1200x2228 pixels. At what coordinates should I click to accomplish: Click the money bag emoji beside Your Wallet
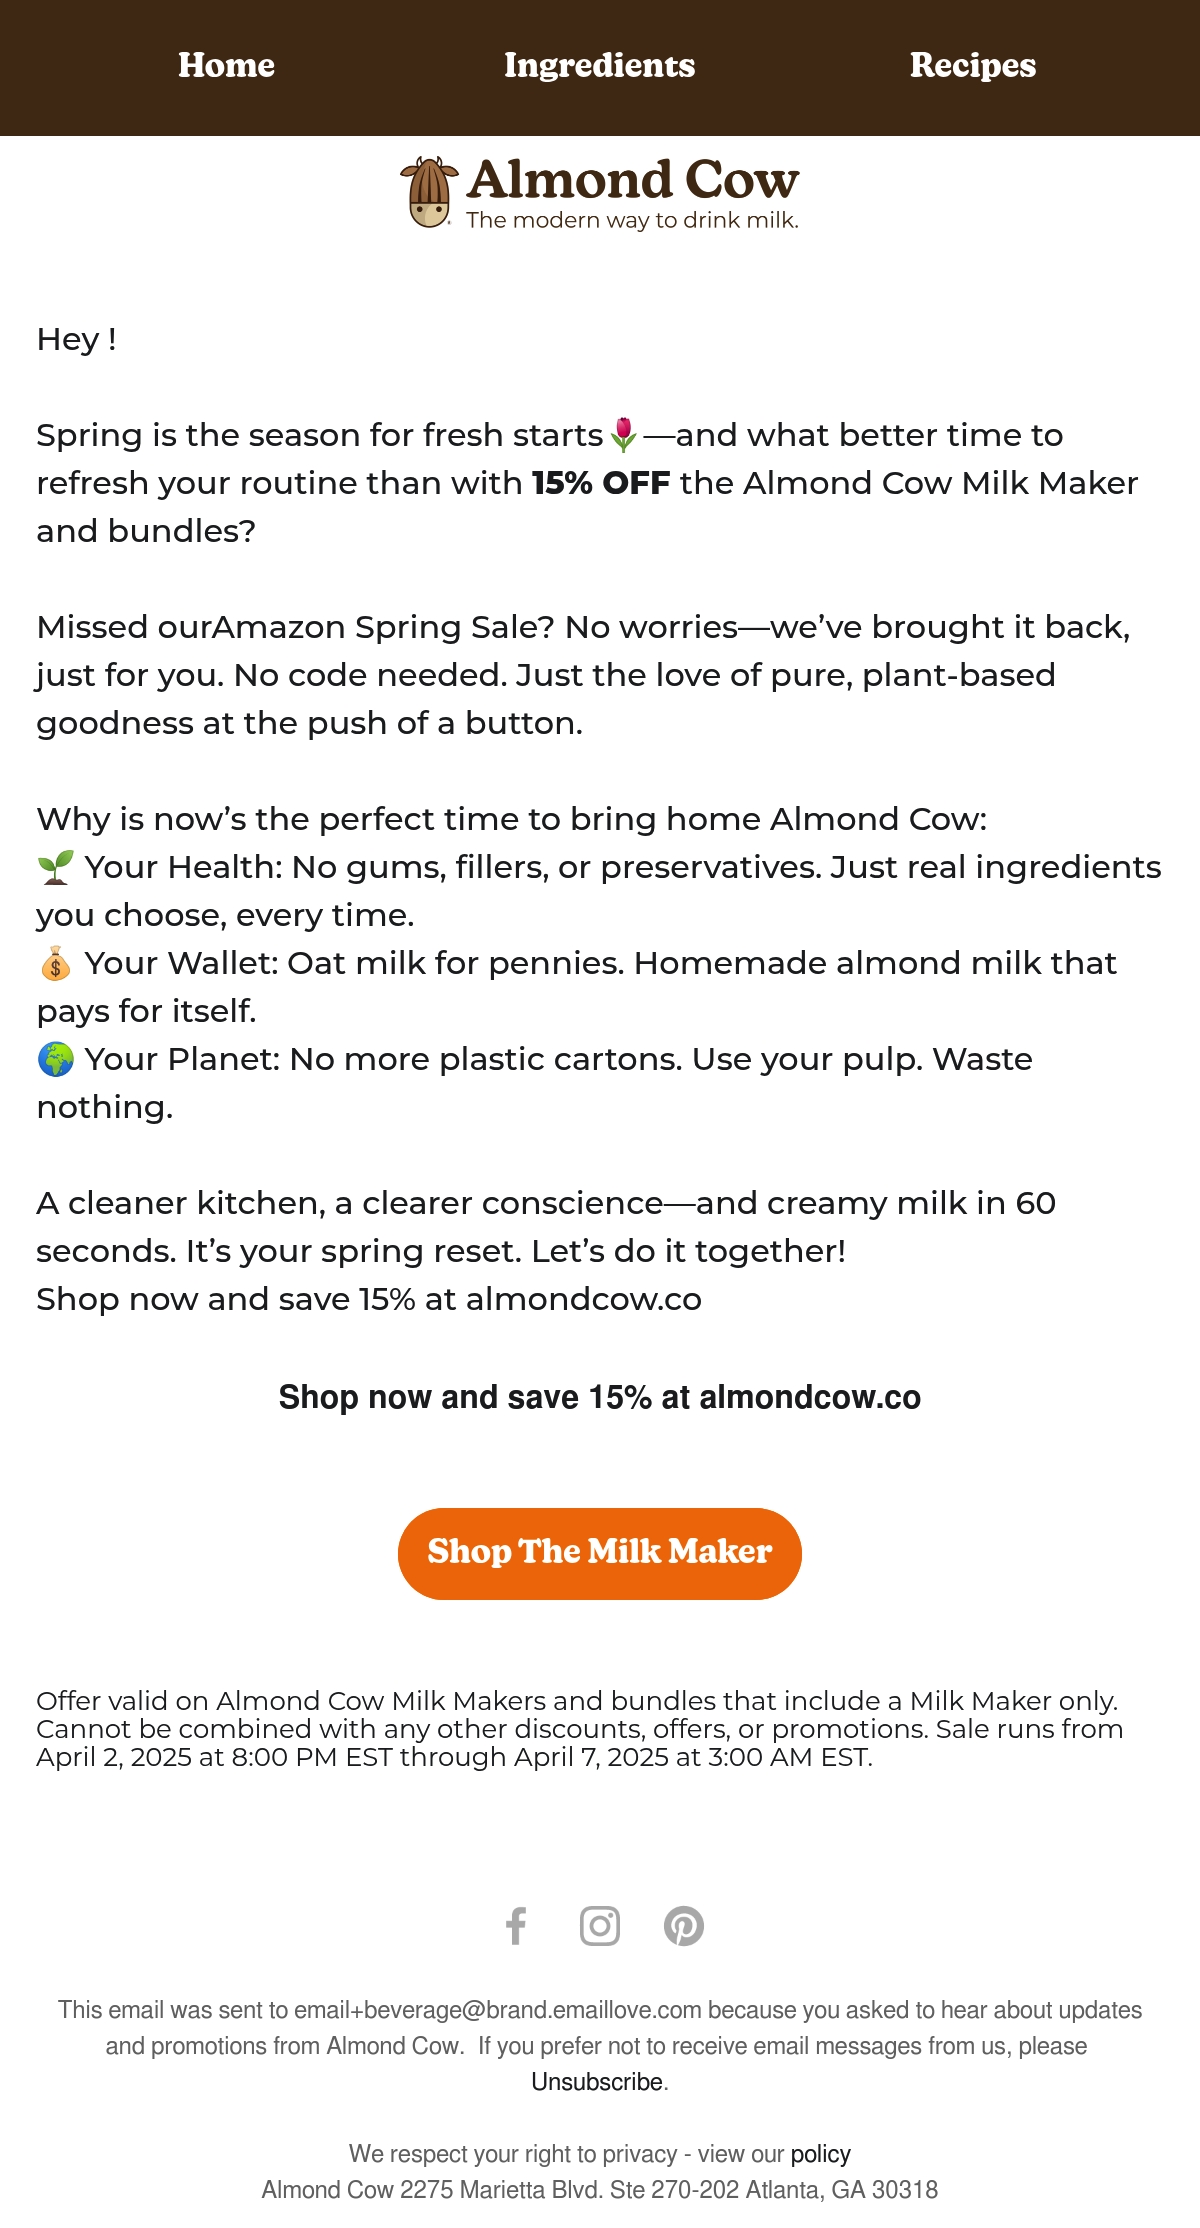[x=56, y=963]
